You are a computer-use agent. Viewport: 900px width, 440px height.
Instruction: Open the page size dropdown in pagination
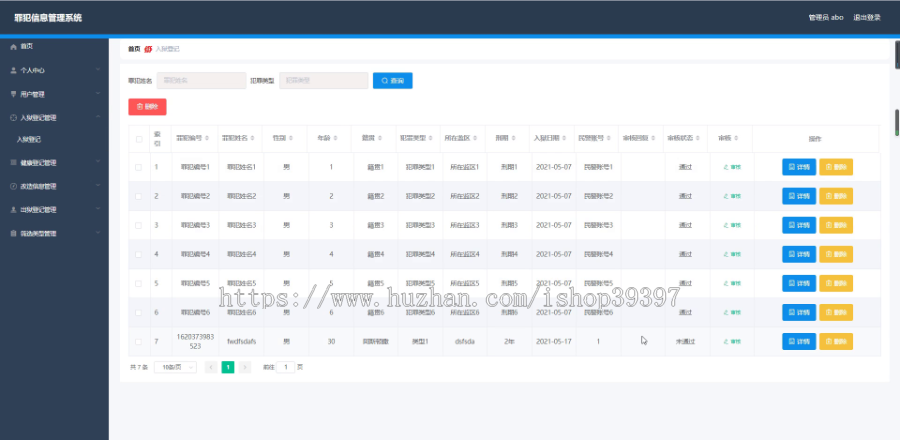(x=176, y=367)
